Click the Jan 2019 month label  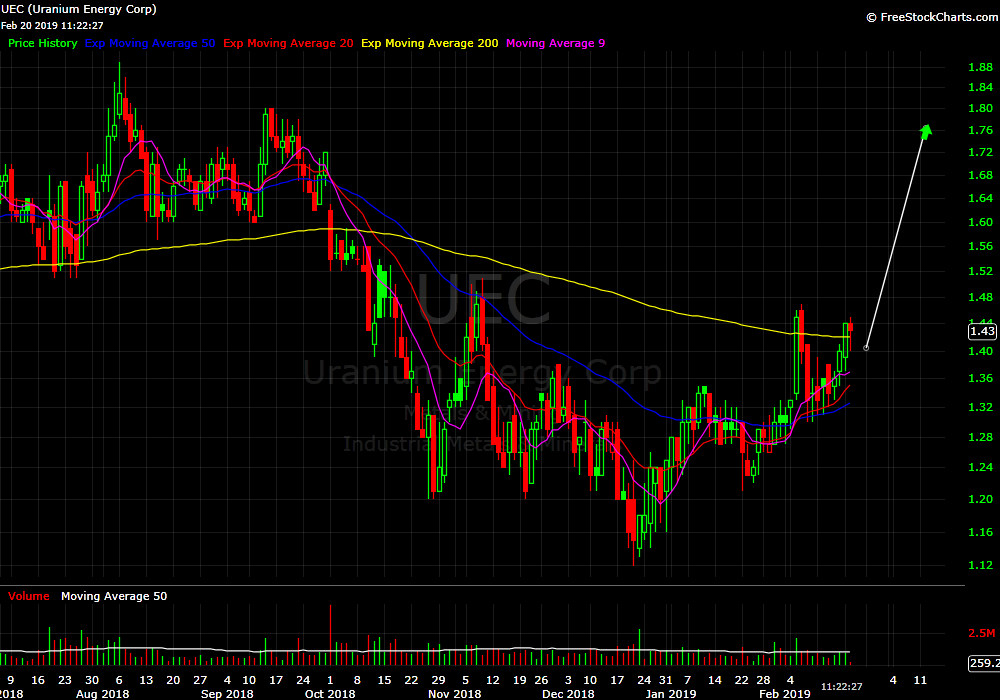coord(671,694)
